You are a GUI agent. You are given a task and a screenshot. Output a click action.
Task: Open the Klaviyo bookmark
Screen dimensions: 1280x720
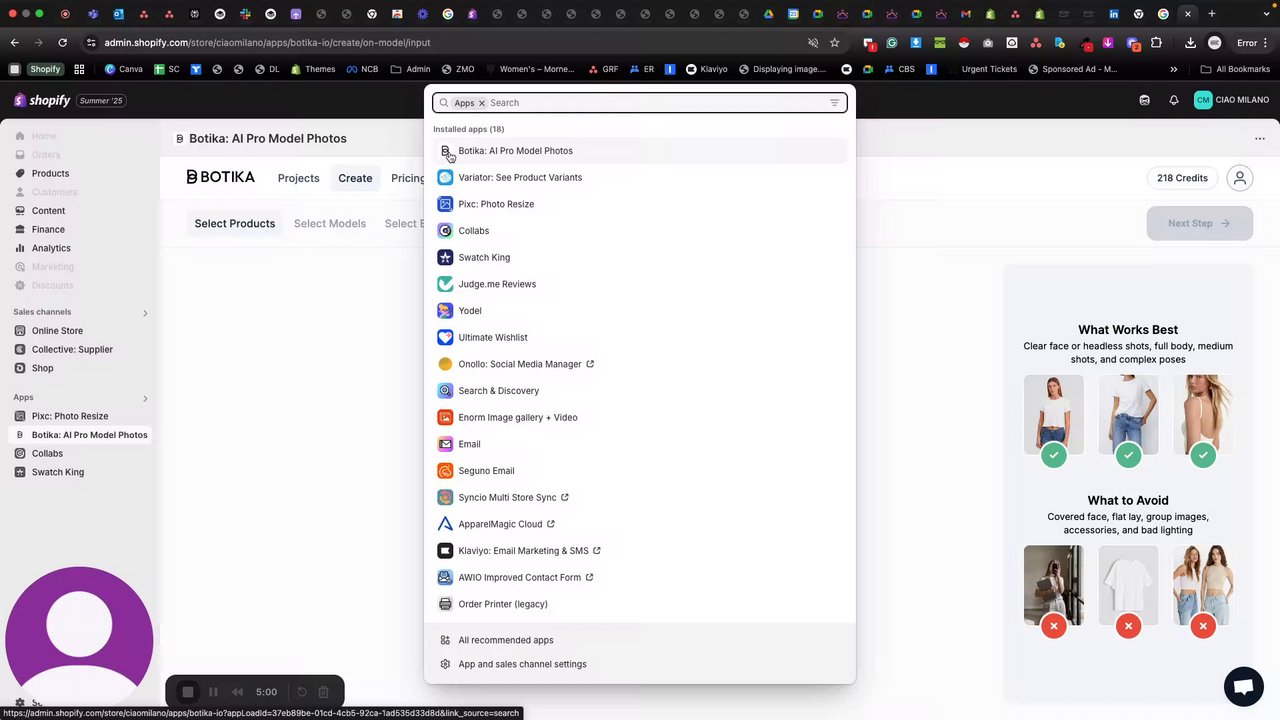[706, 70]
